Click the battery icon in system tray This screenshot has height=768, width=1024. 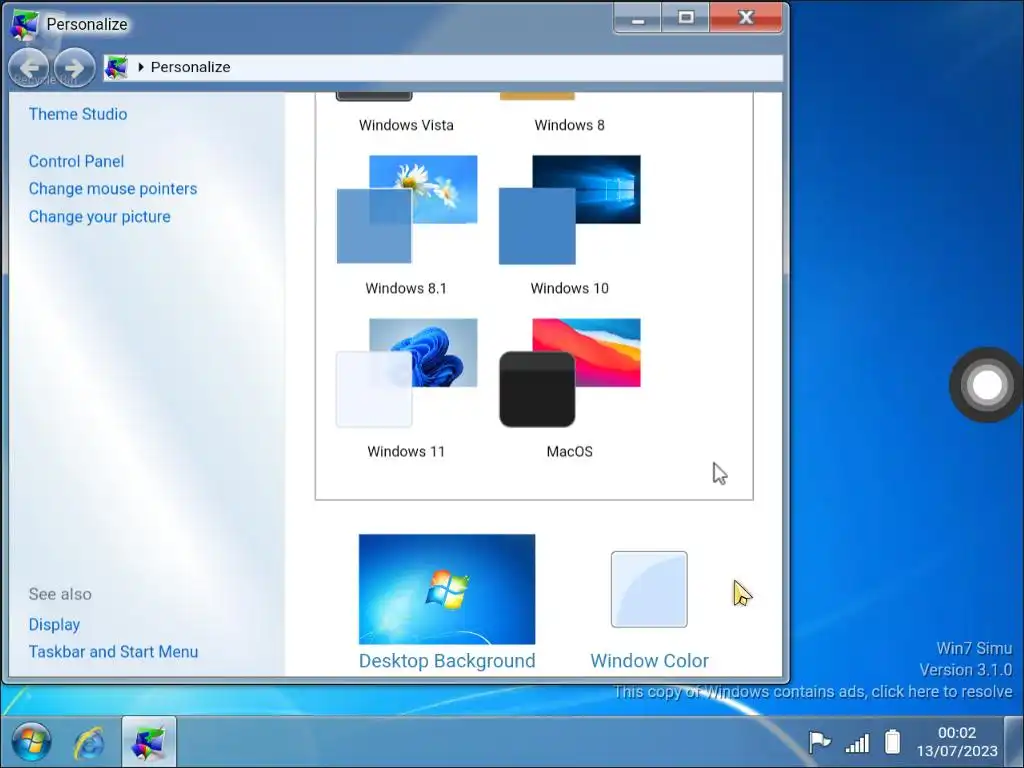click(892, 742)
